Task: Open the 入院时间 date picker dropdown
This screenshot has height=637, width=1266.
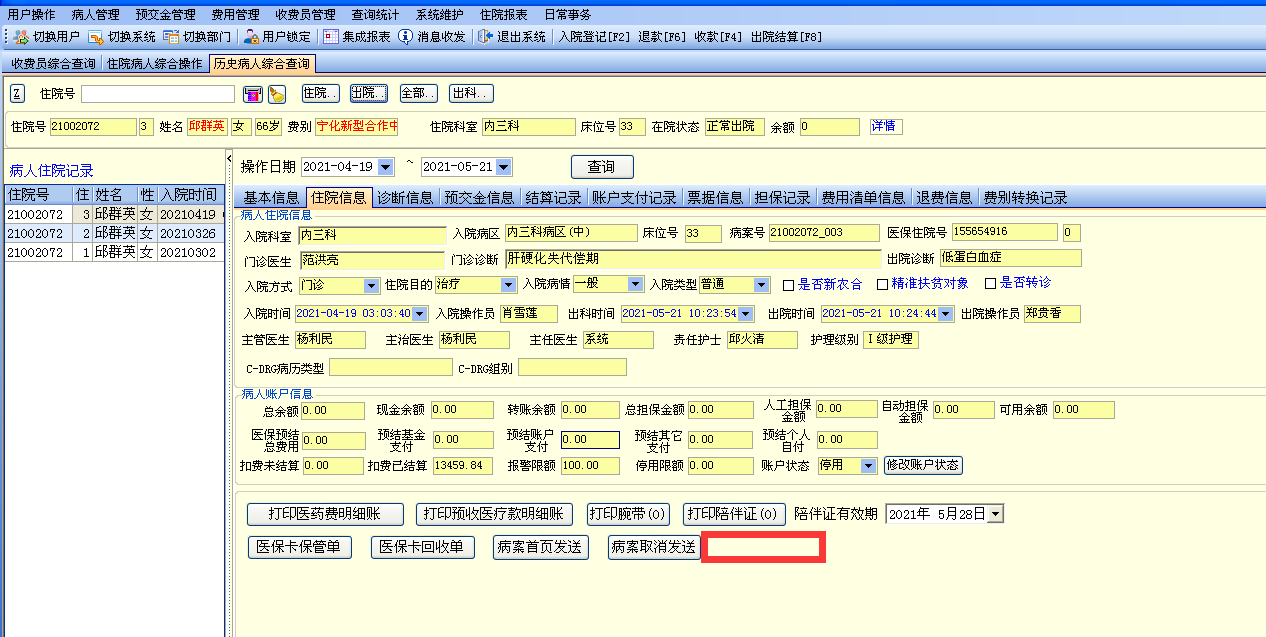Action: coord(420,314)
